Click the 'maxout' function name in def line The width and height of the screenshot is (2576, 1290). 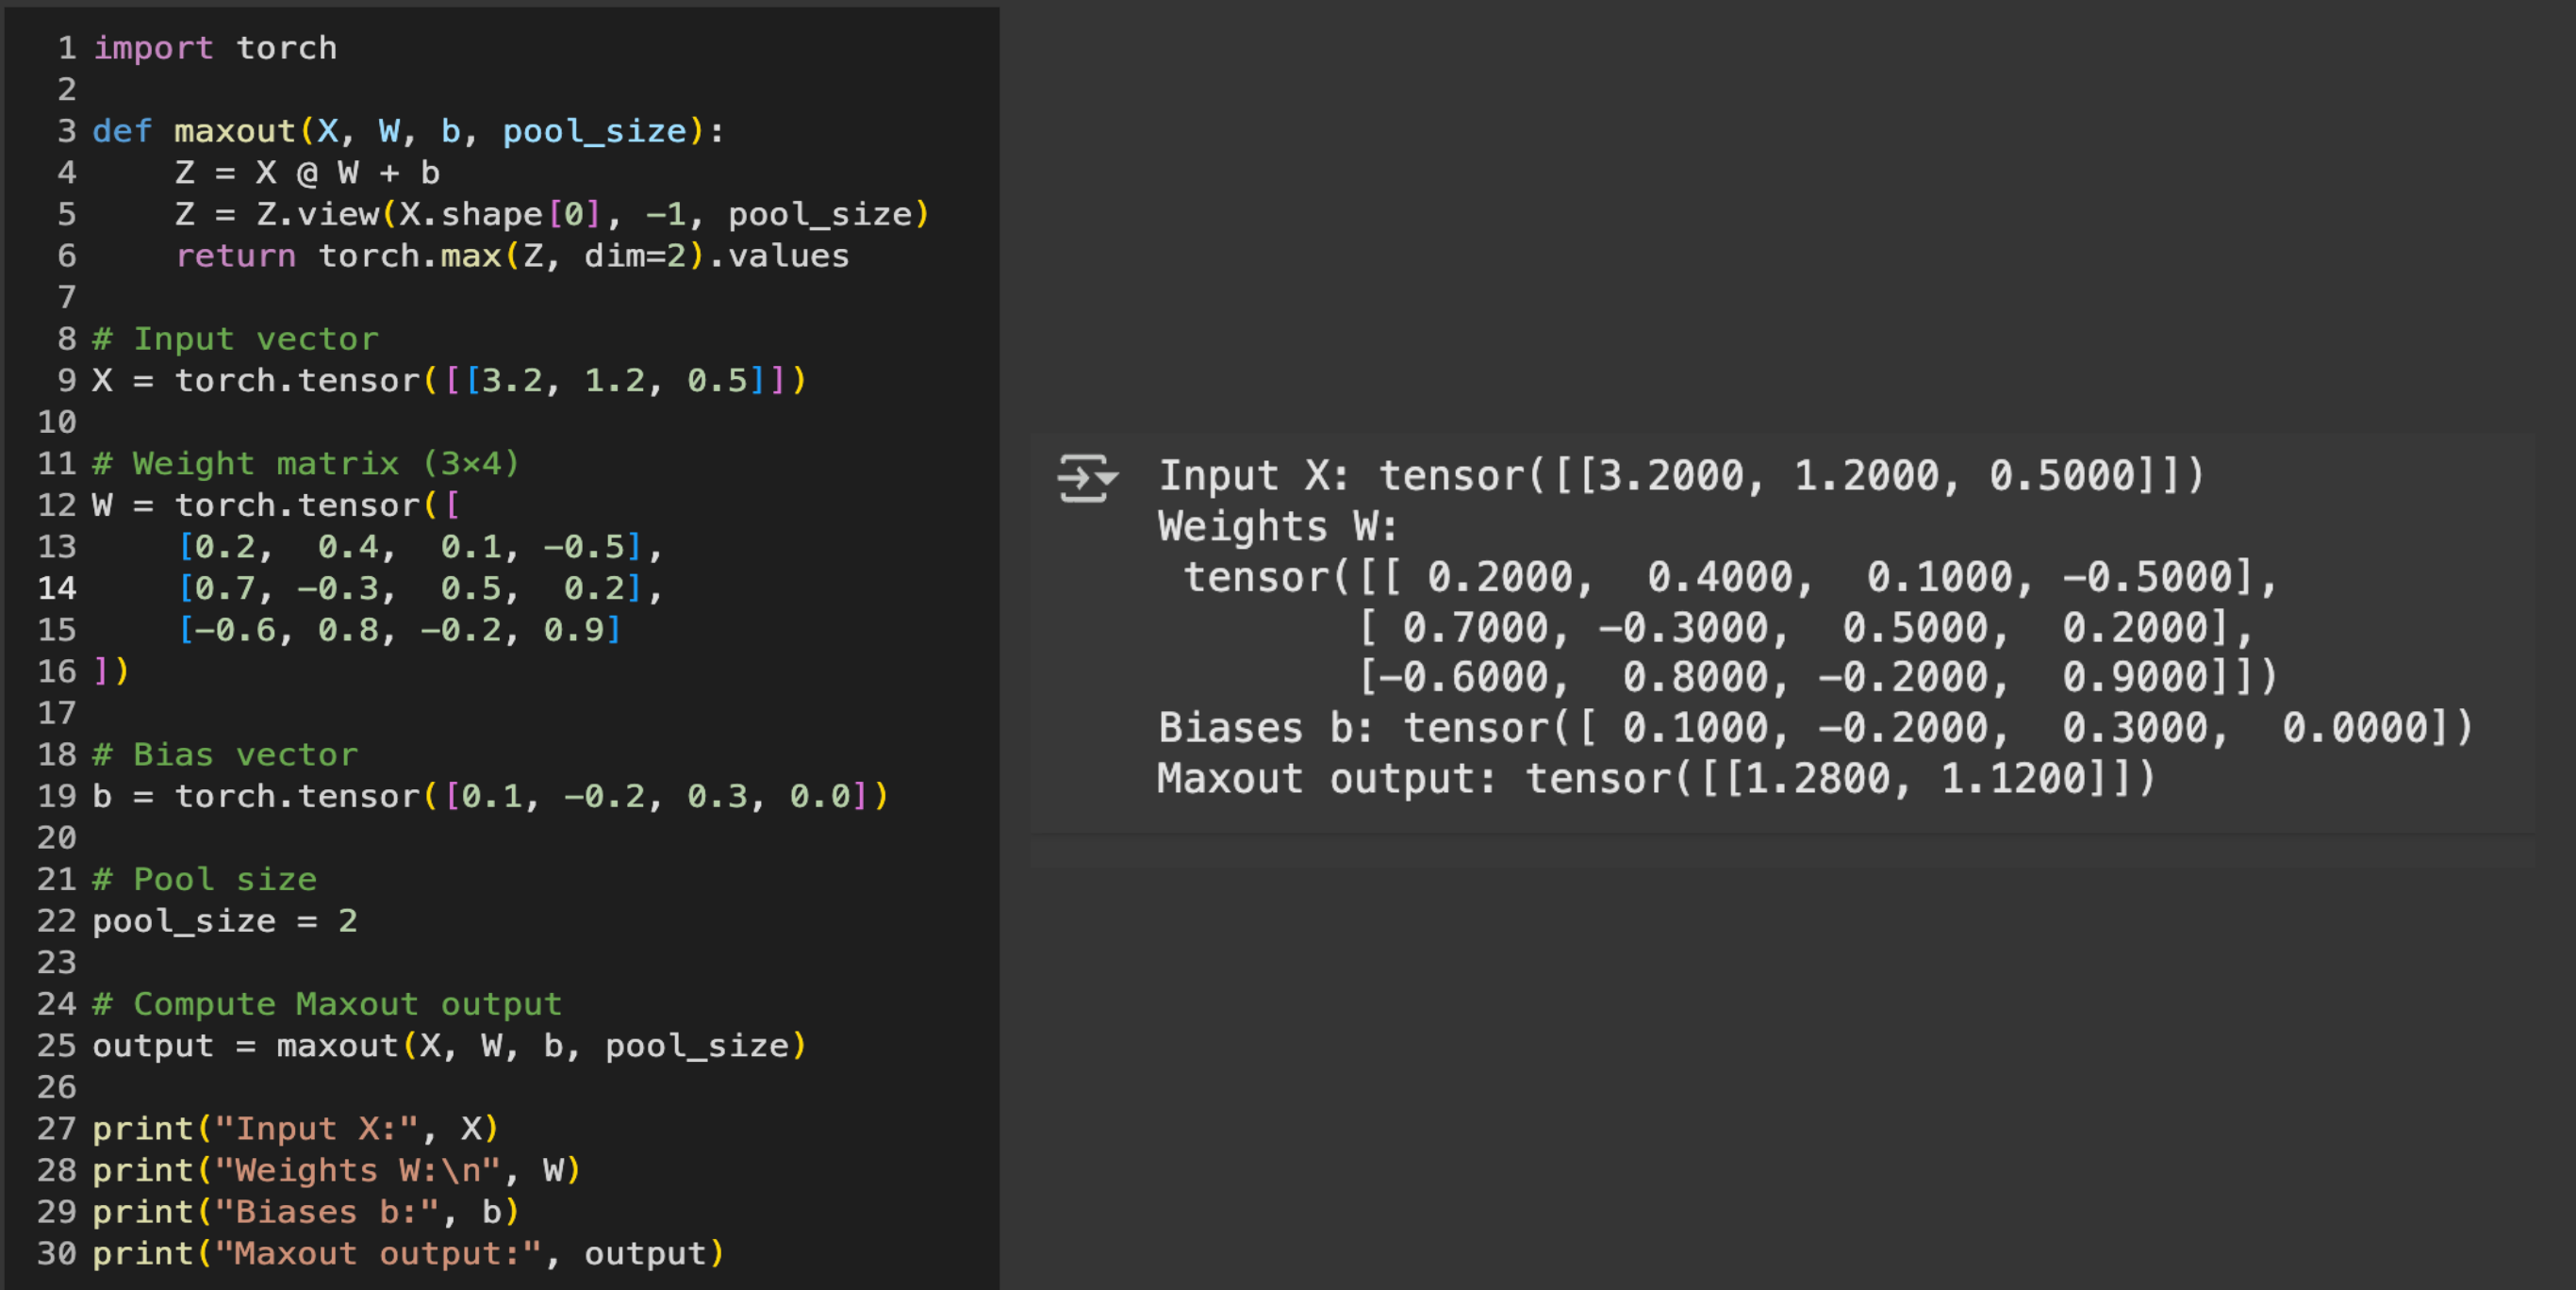(234, 131)
